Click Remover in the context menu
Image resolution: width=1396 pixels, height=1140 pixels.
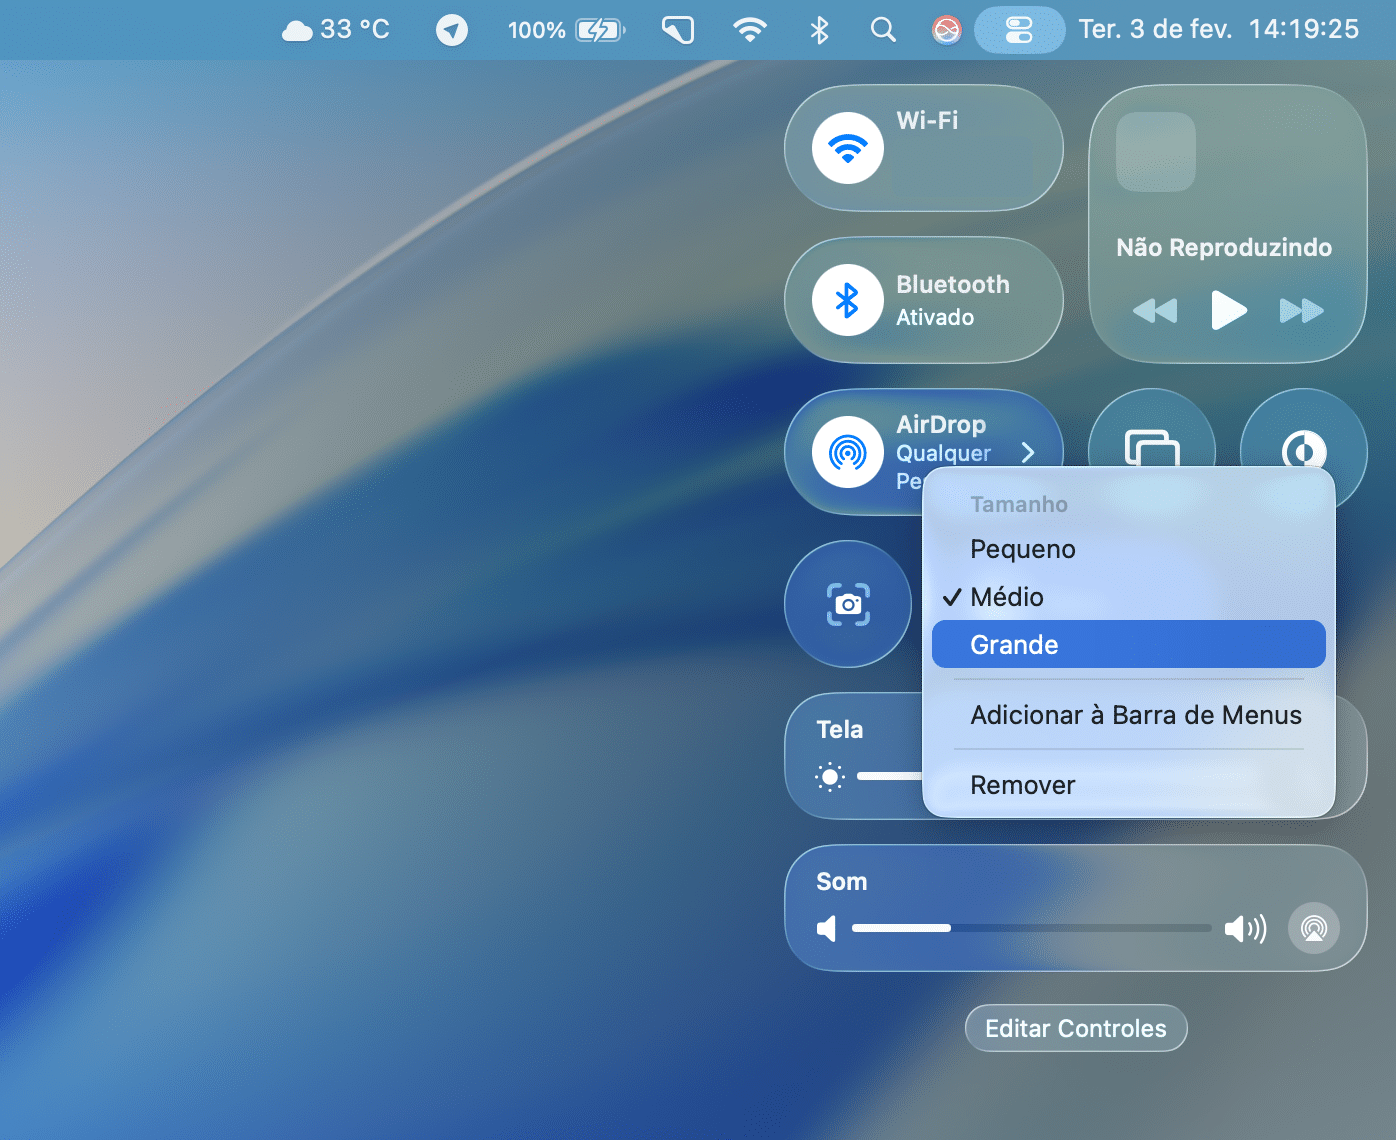pos(1022,785)
